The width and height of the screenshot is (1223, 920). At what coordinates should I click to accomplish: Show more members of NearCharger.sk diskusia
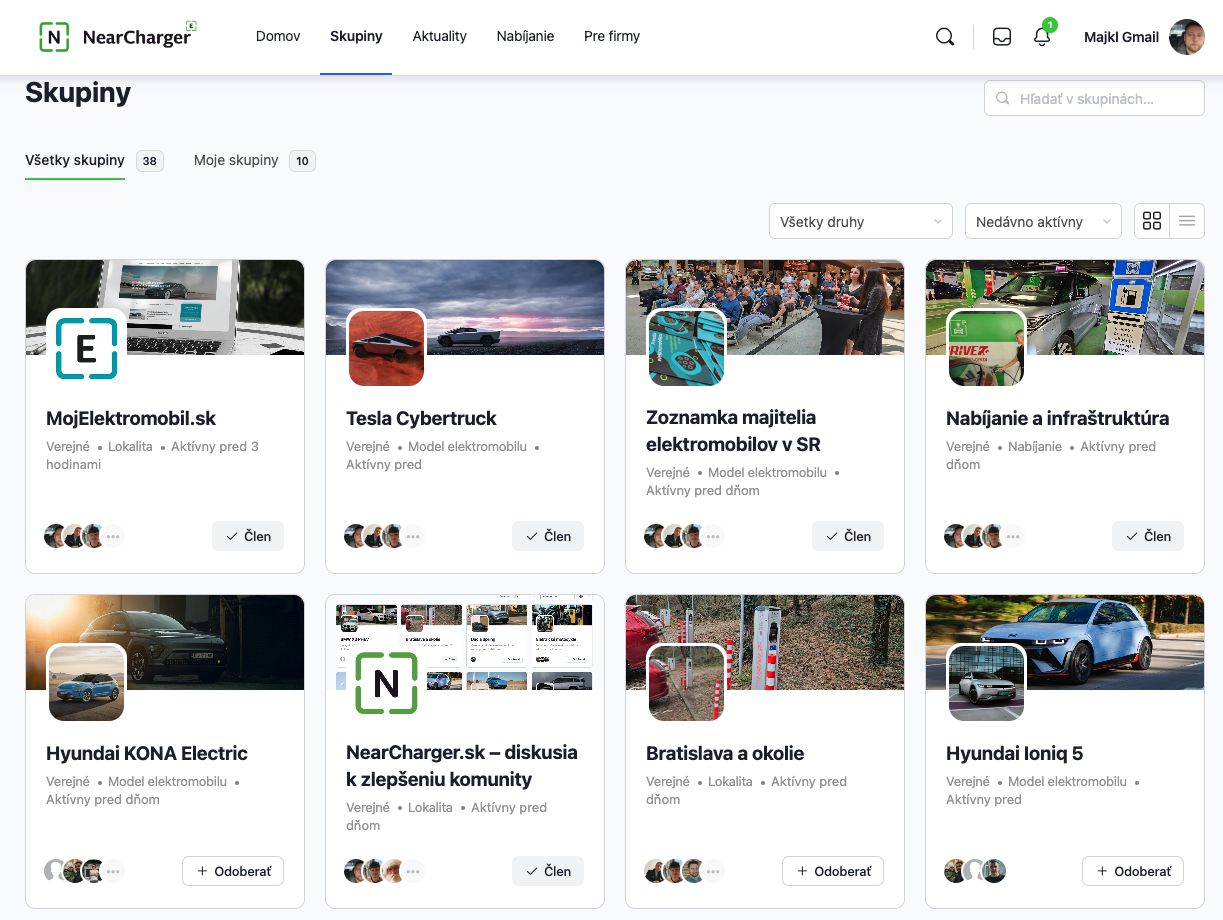point(414,871)
